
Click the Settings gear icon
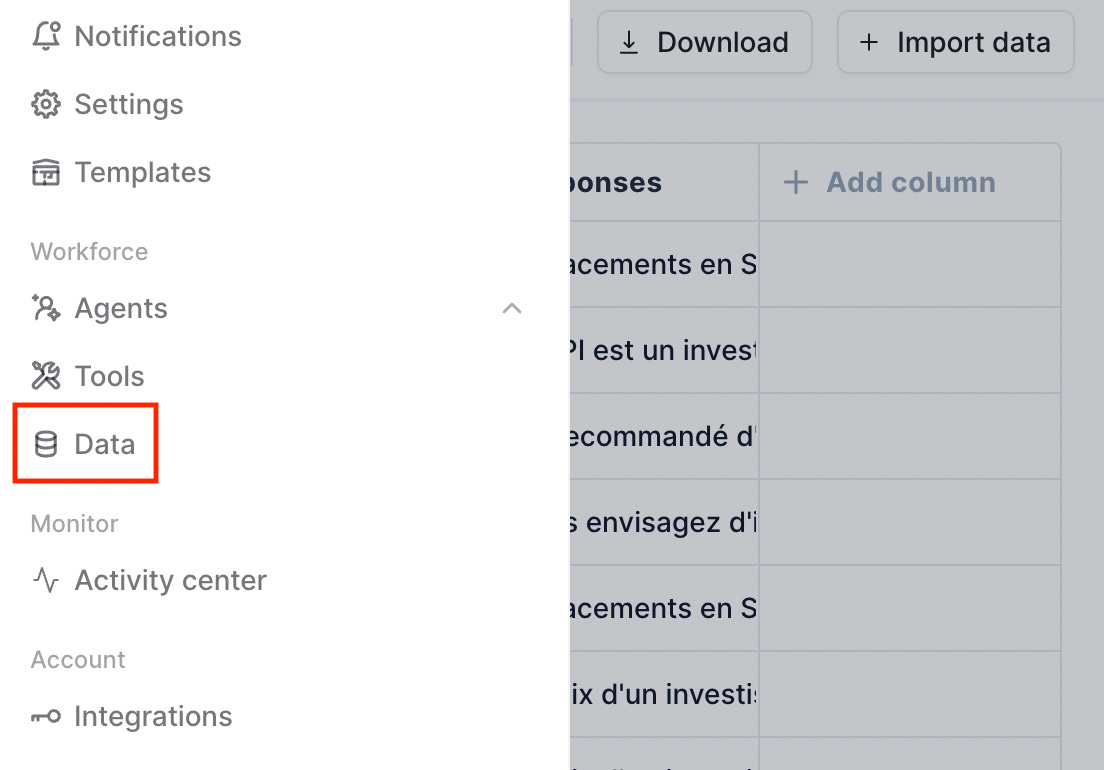click(x=46, y=104)
